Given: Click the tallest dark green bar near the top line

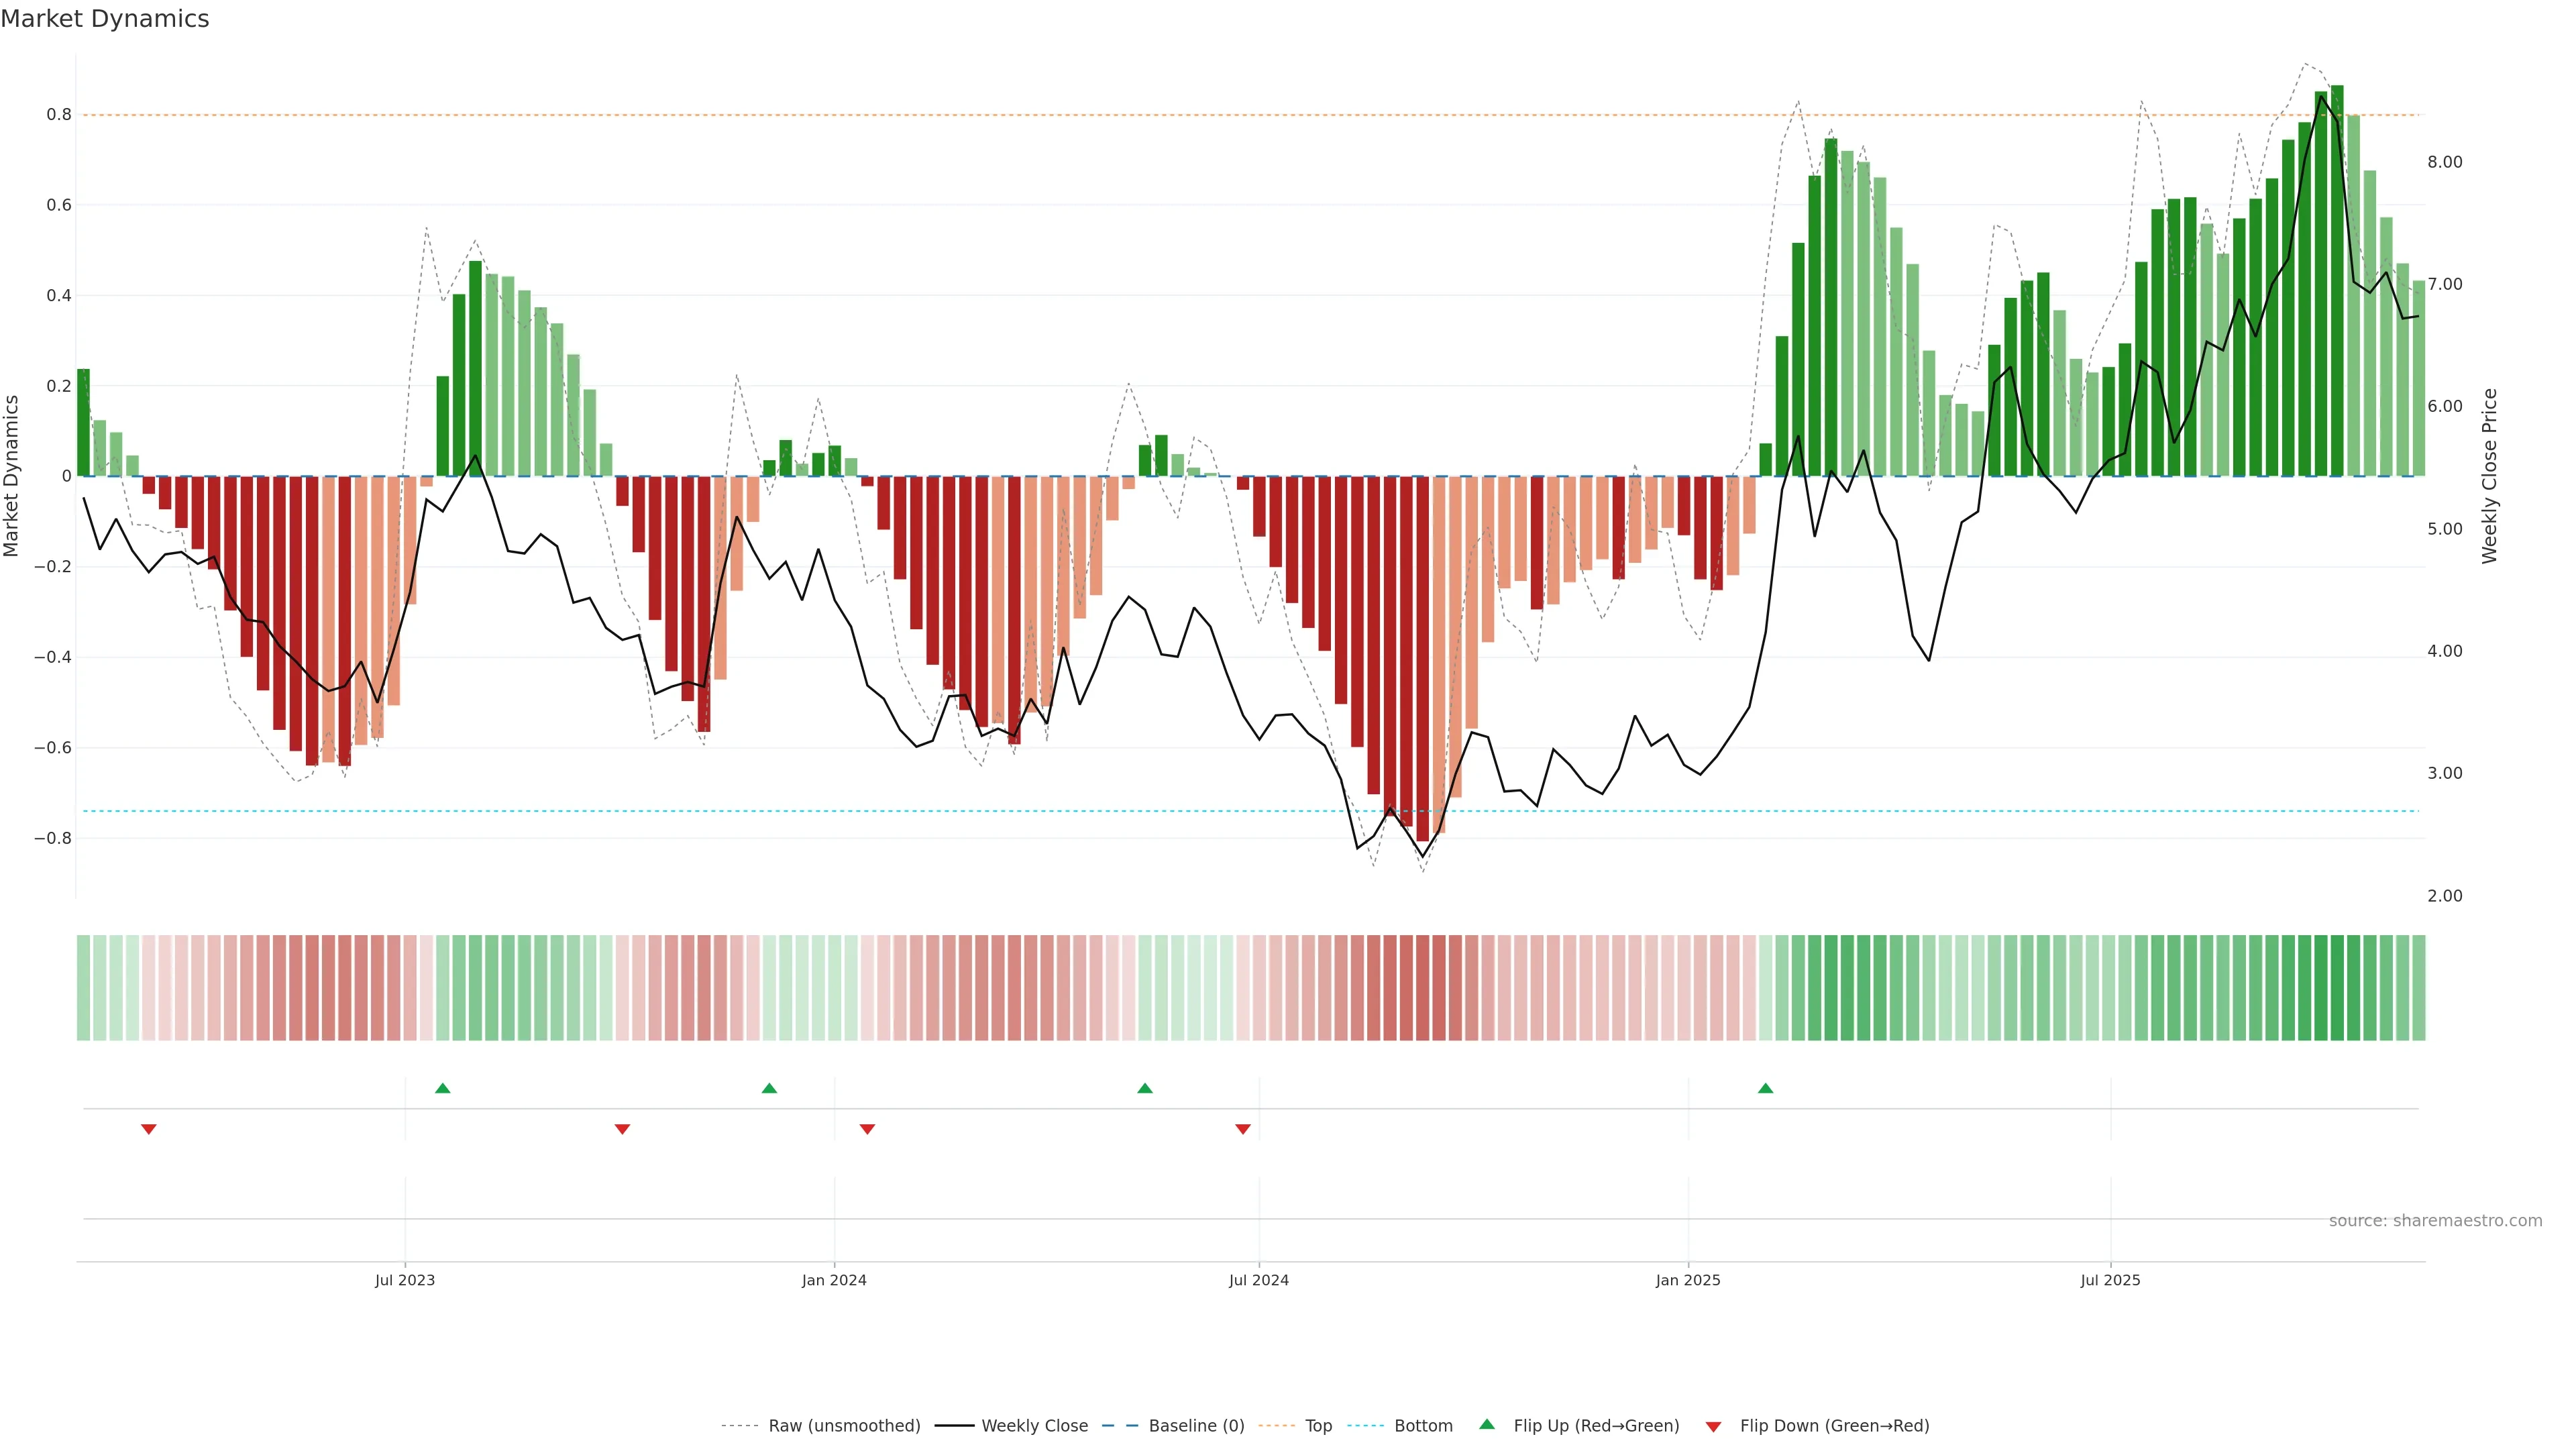Looking at the screenshot, I should pos(2337,280).
